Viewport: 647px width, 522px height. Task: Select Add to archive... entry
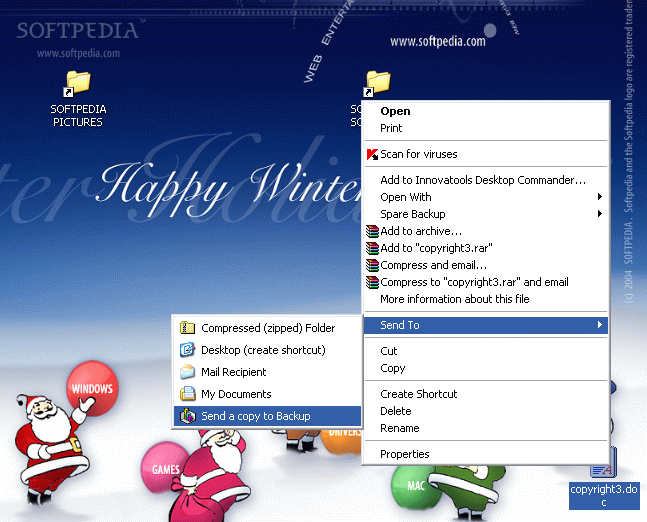486,231
